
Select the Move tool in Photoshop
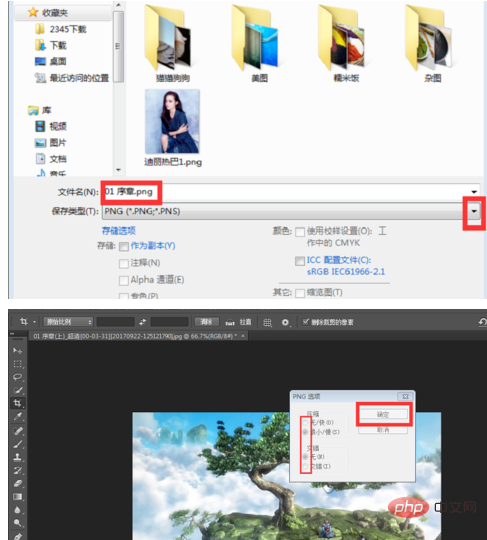[17, 351]
